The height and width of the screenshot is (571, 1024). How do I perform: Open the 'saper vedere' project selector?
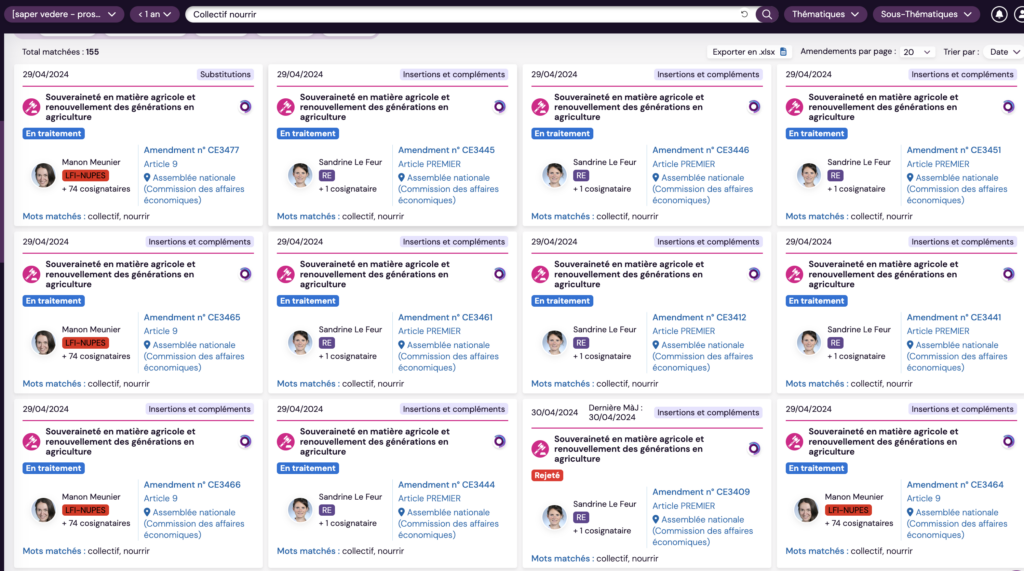pyautogui.click(x=66, y=14)
